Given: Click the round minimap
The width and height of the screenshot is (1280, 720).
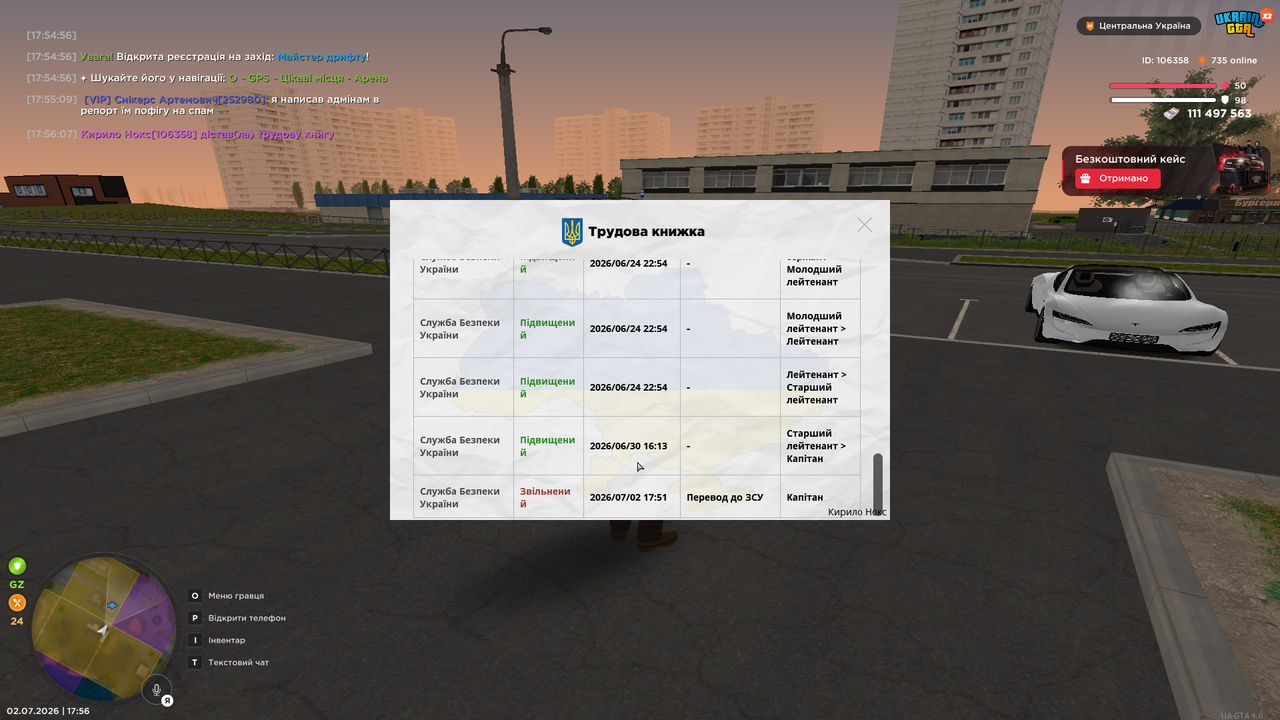Looking at the screenshot, I should (104, 629).
